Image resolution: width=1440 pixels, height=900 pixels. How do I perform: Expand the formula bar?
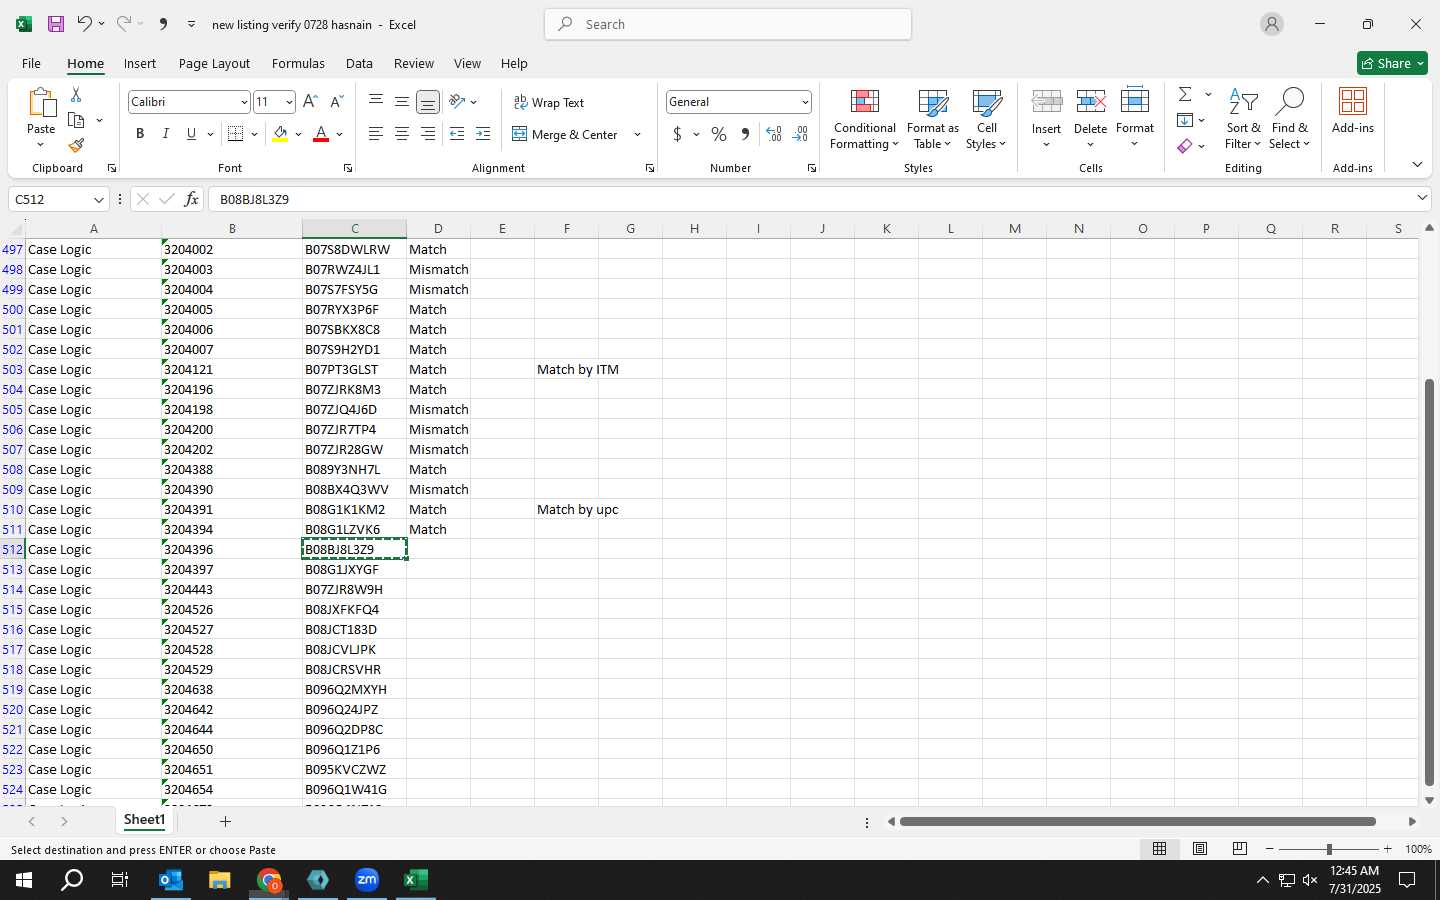pos(1422,198)
